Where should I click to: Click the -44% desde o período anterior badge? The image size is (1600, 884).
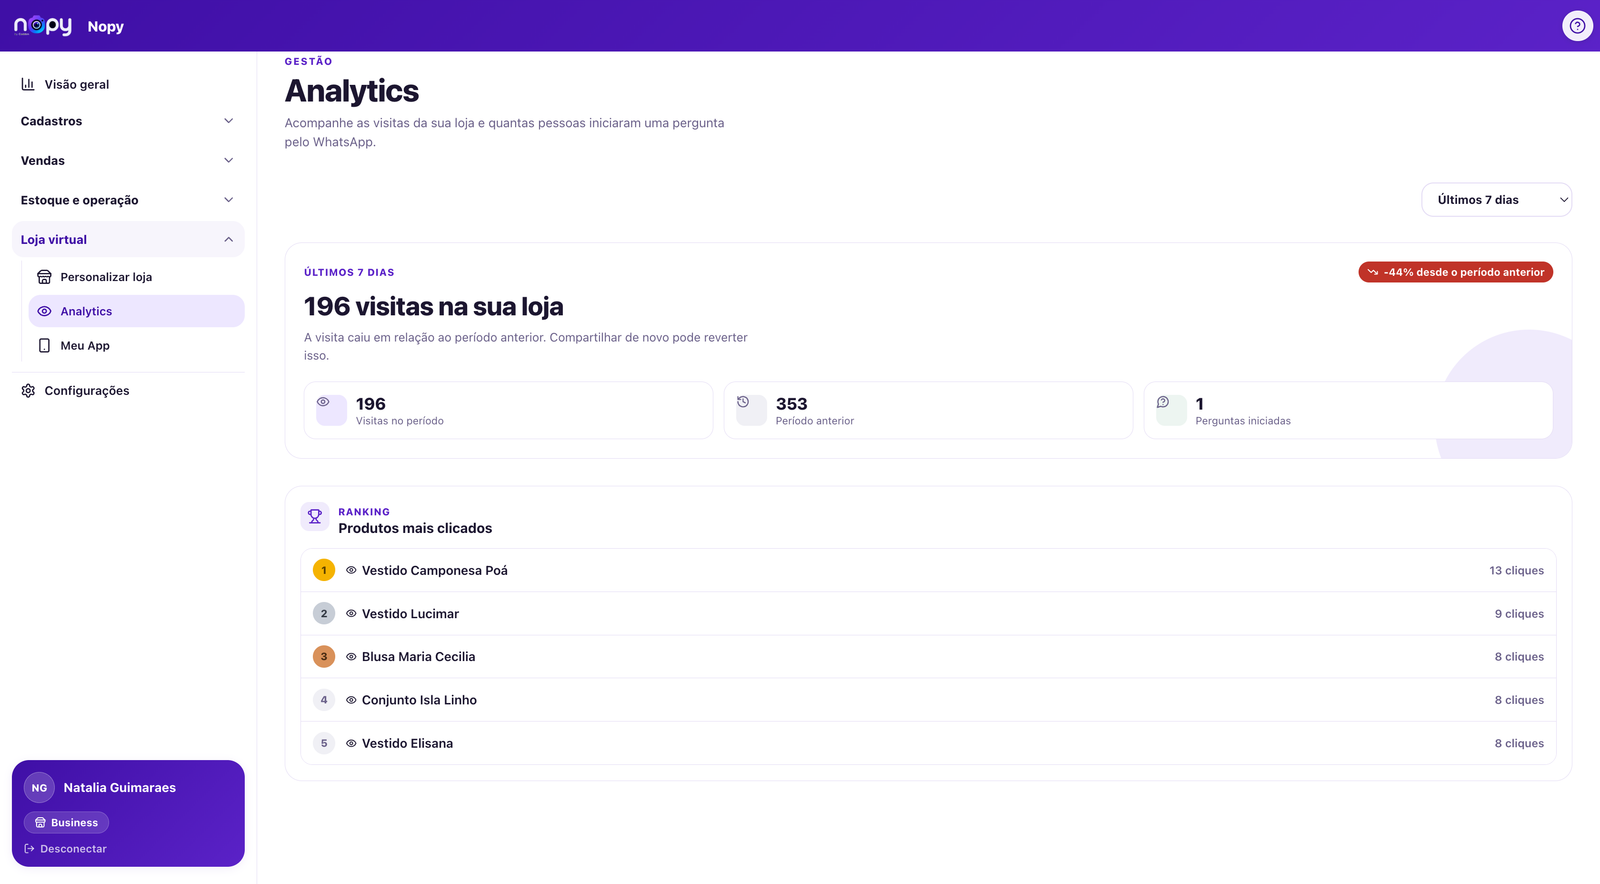1455,272
